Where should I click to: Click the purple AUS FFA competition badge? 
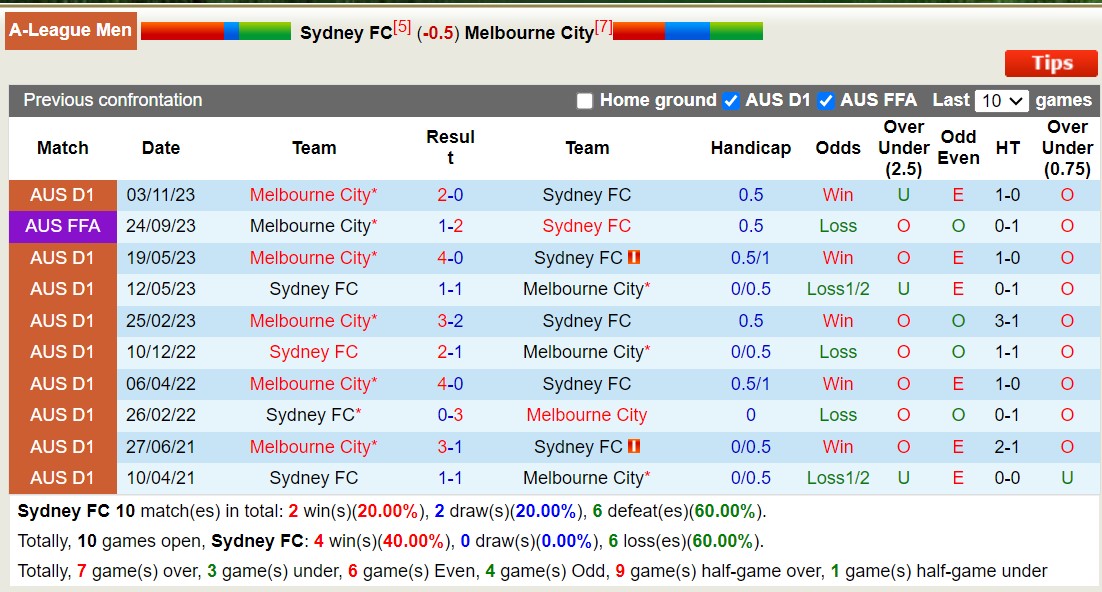(62, 226)
